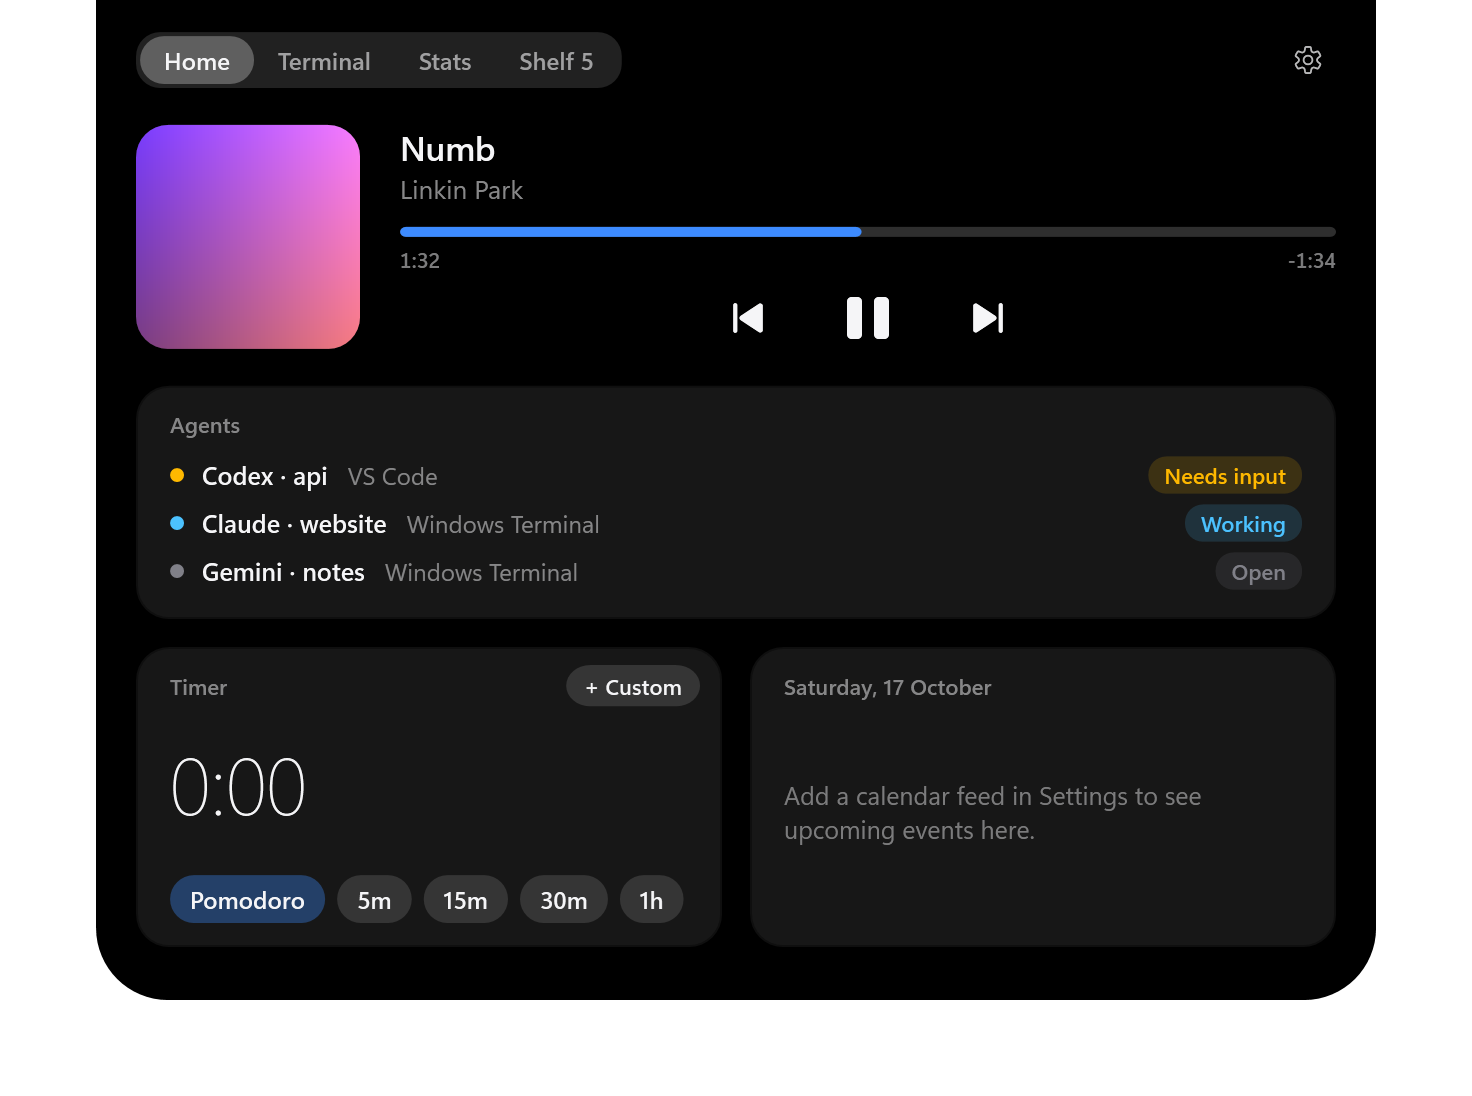Click the Agents section heading
Image resolution: width=1472 pixels, height=1096 pixels.
205,426
